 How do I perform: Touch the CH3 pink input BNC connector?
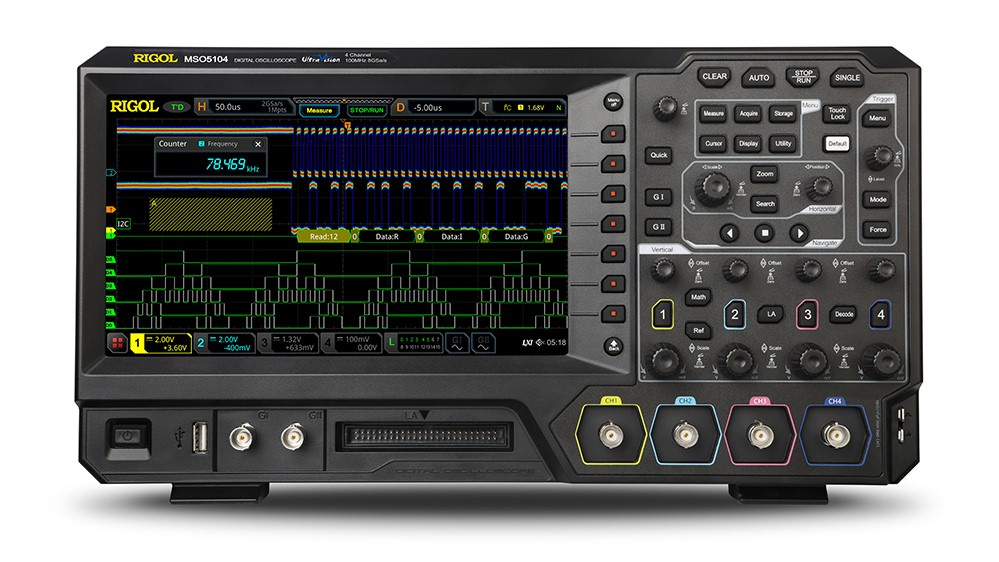click(760, 435)
